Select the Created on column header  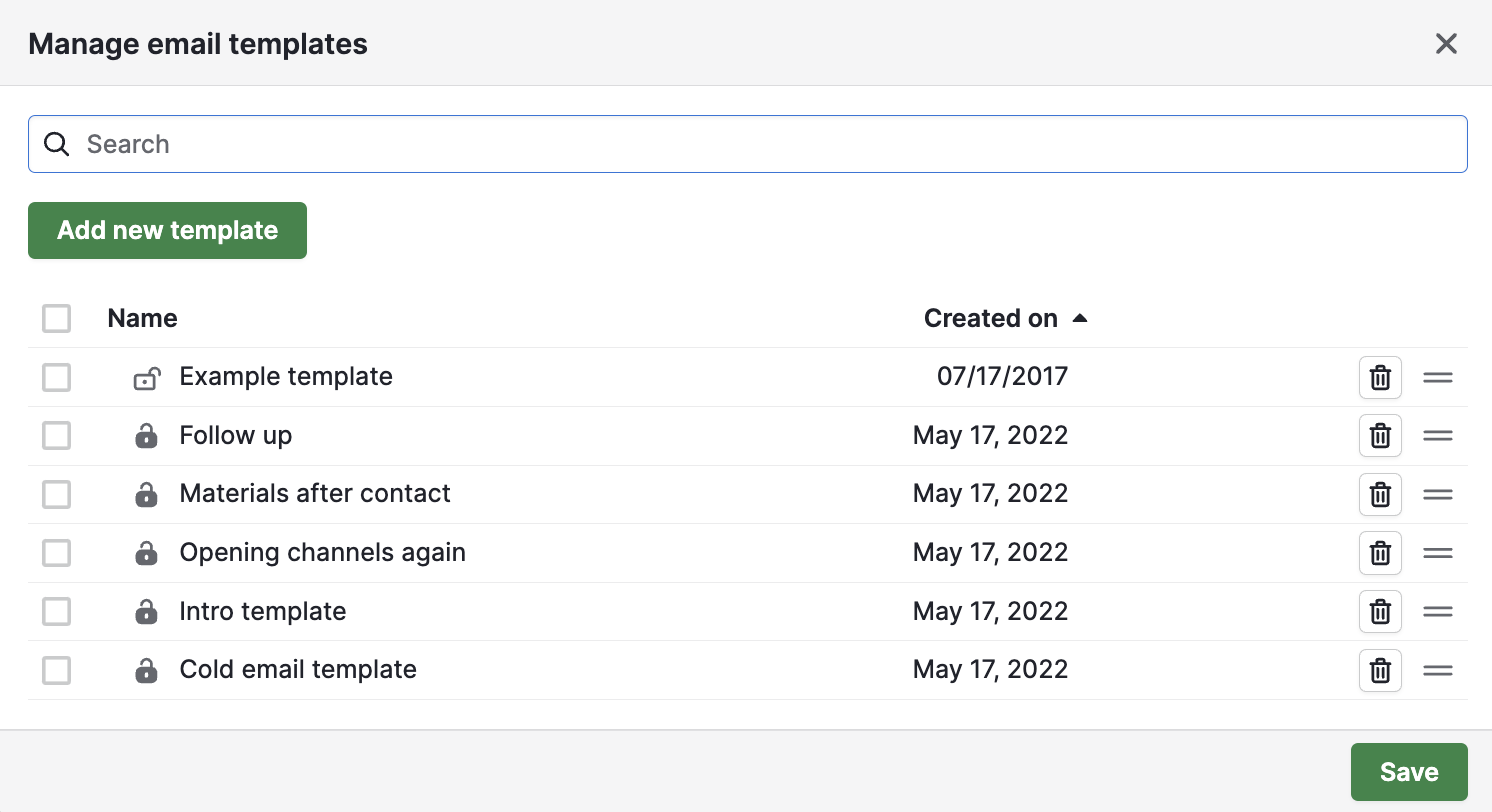tap(991, 318)
